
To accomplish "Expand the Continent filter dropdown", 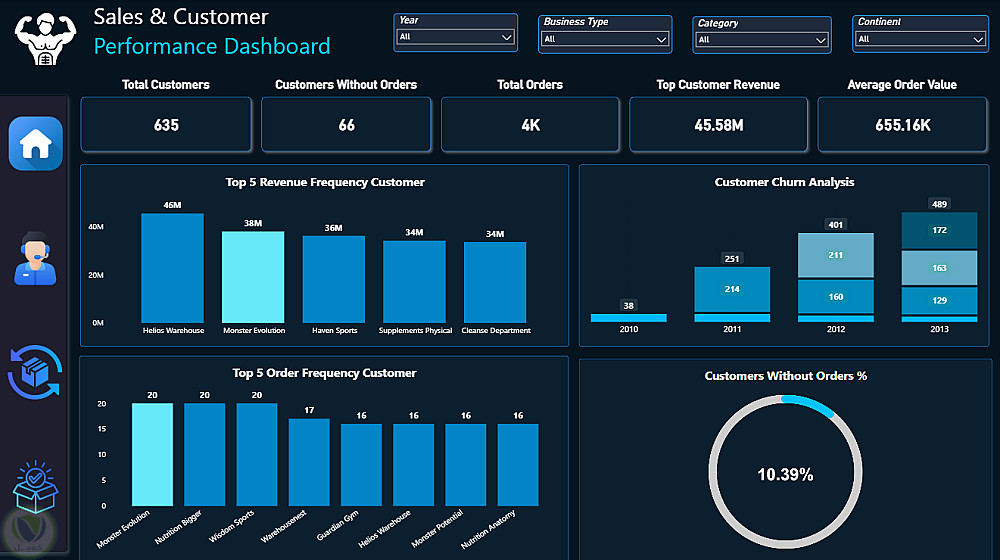I will [x=920, y=39].
